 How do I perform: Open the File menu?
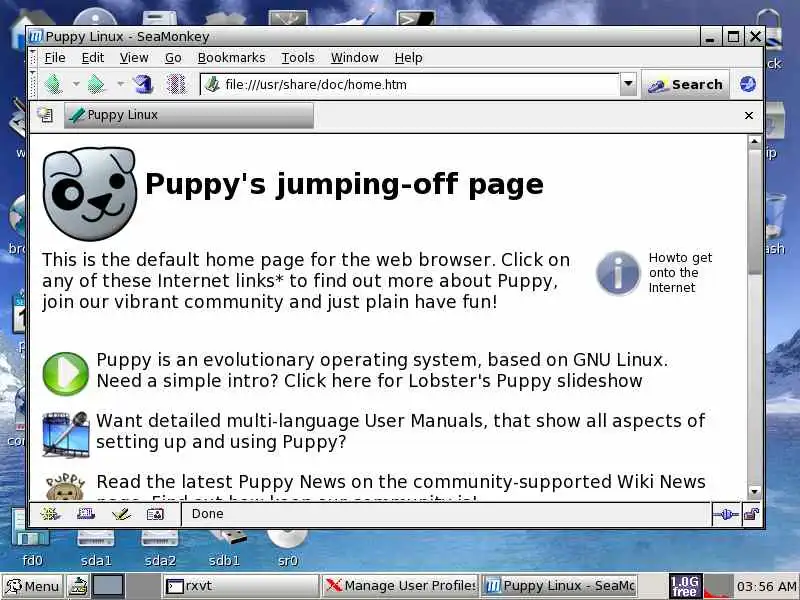click(x=55, y=58)
